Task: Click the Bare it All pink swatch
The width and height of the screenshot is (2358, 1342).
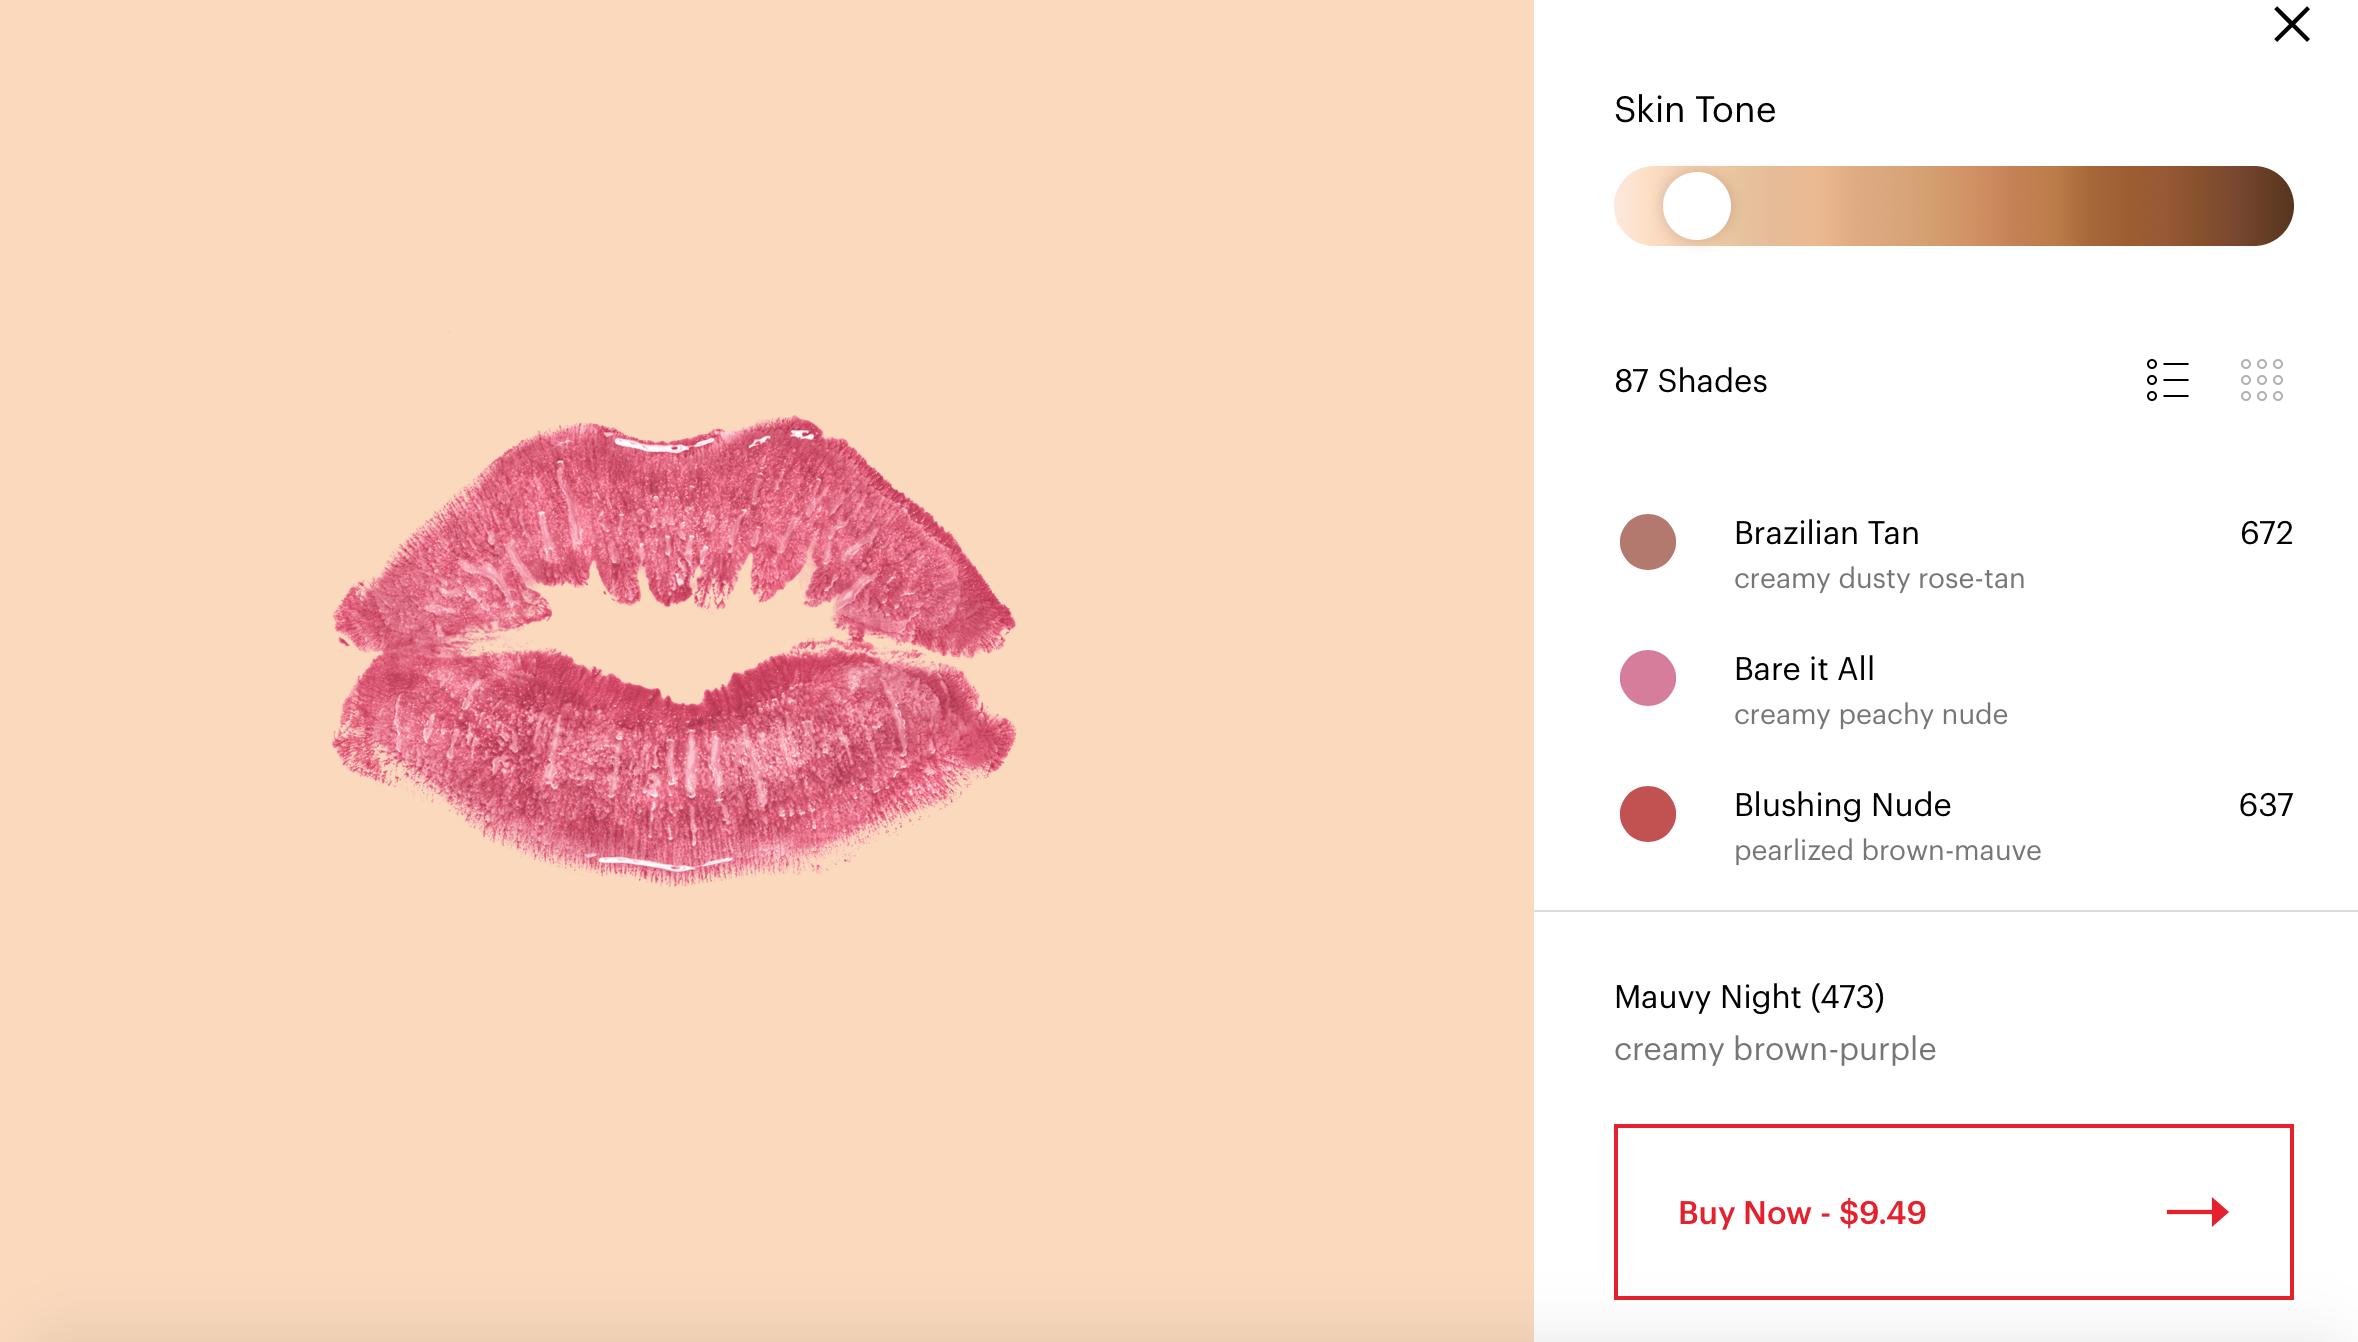Action: [1647, 678]
